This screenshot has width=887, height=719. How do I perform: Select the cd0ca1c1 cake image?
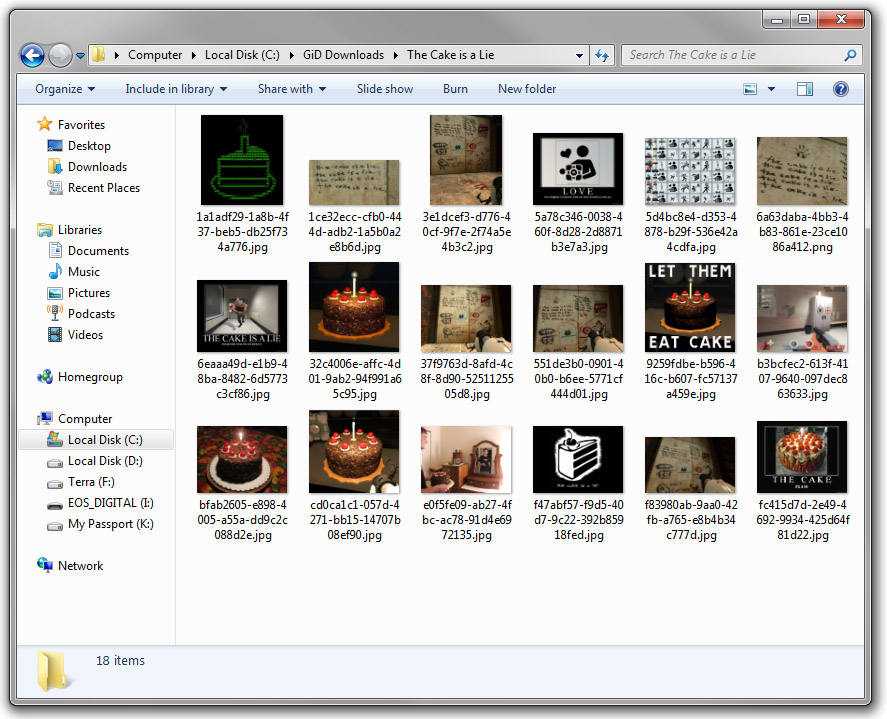pyautogui.click(x=354, y=451)
